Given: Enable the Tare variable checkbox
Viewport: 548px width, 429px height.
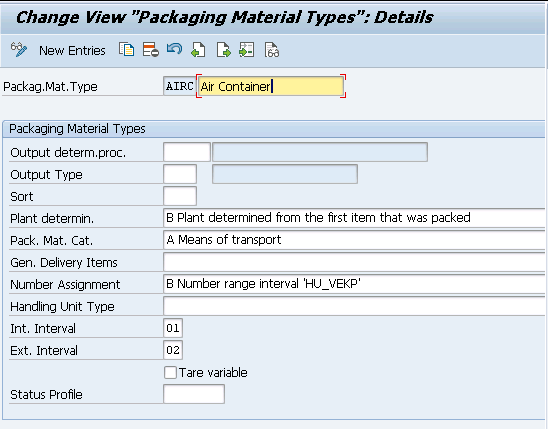Looking at the screenshot, I should pos(170,372).
